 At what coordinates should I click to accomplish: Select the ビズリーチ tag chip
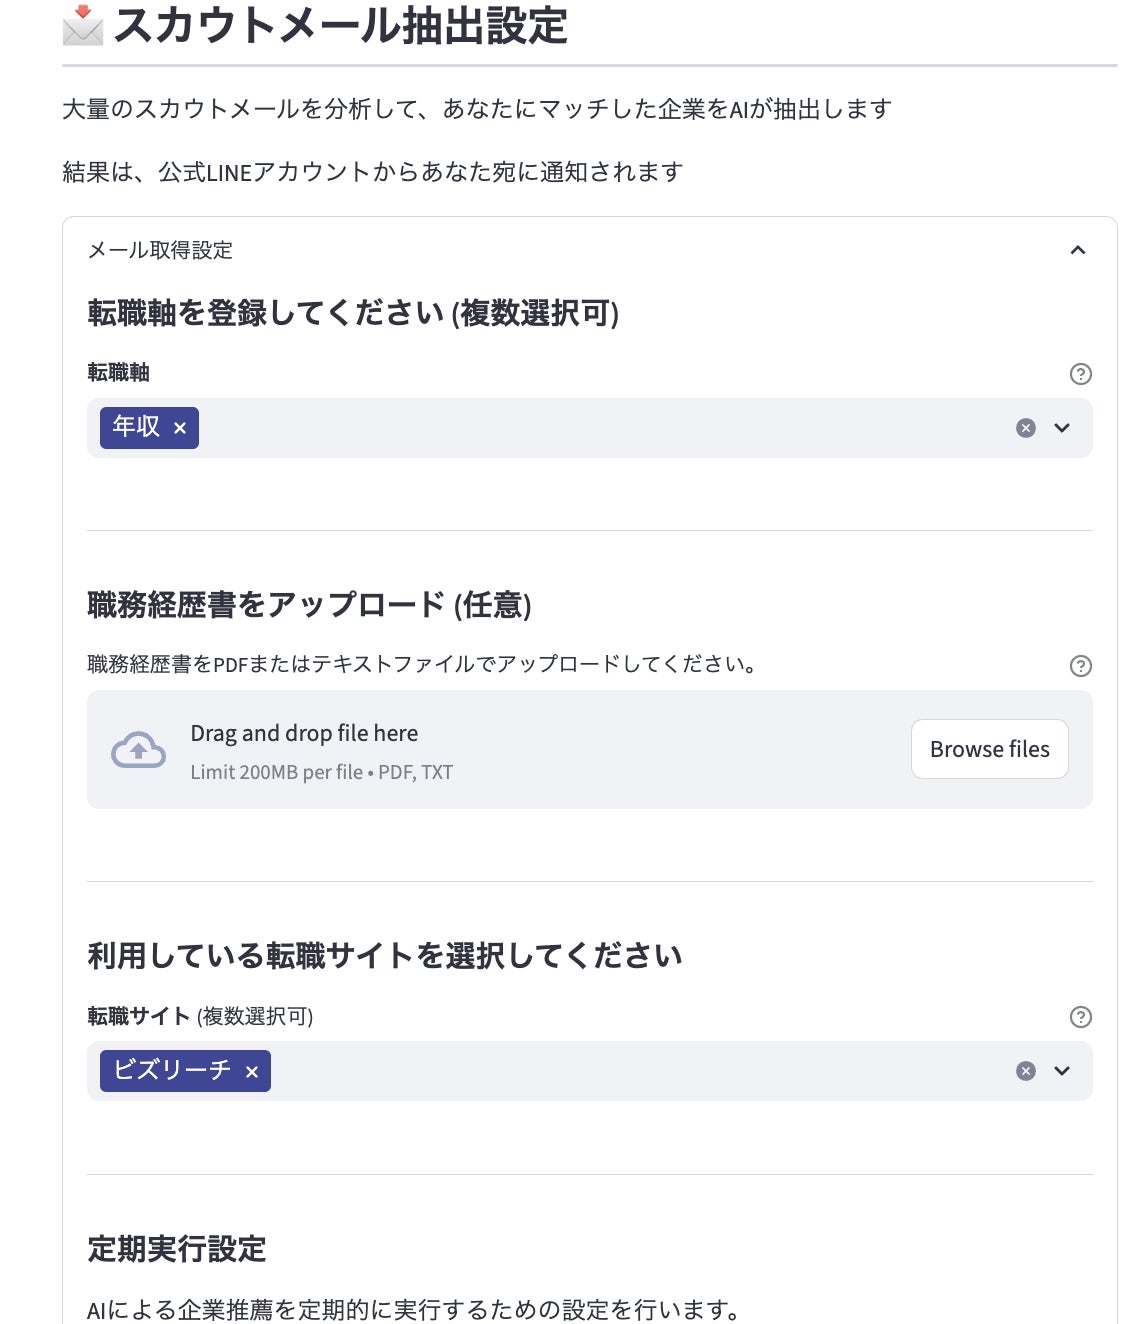pos(172,1070)
